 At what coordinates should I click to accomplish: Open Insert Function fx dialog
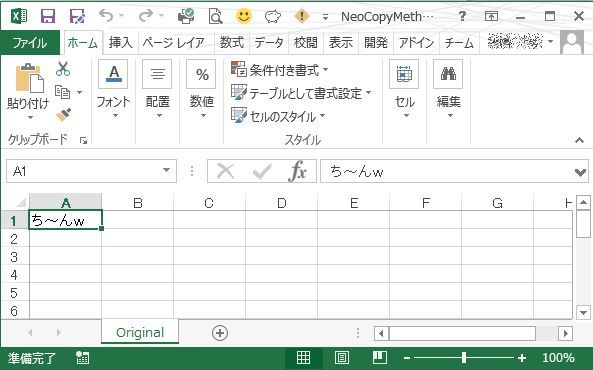(297, 171)
